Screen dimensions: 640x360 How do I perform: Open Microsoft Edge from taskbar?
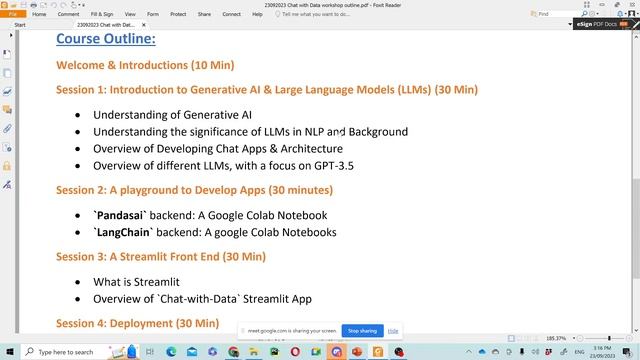point(171,351)
